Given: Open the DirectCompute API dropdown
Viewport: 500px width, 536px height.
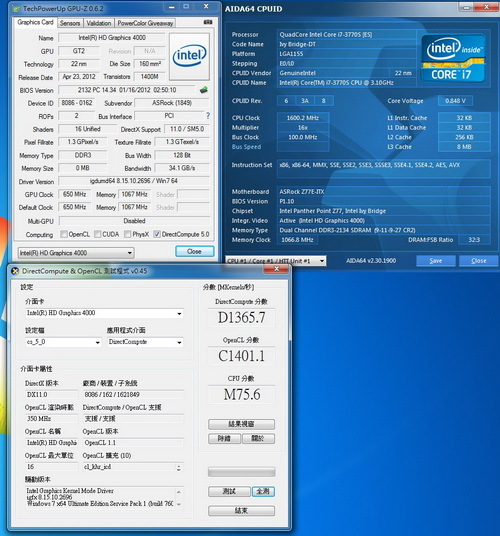Looking at the screenshot, I should (x=145, y=342).
